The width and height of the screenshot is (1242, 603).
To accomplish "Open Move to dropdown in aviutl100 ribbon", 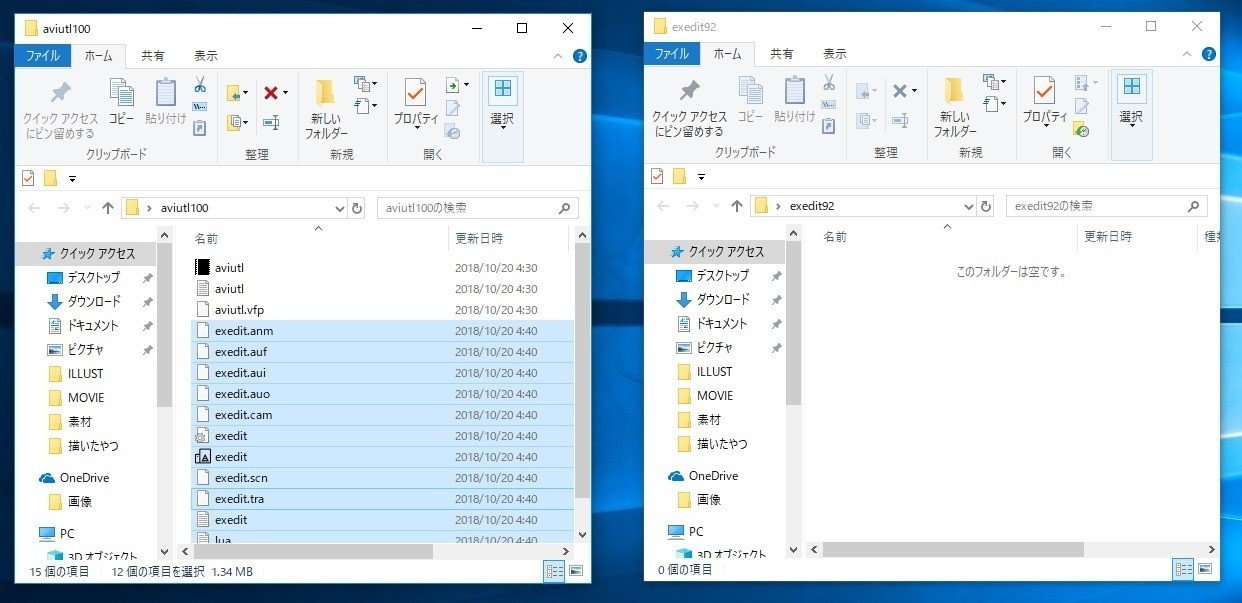I will coord(237,93).
